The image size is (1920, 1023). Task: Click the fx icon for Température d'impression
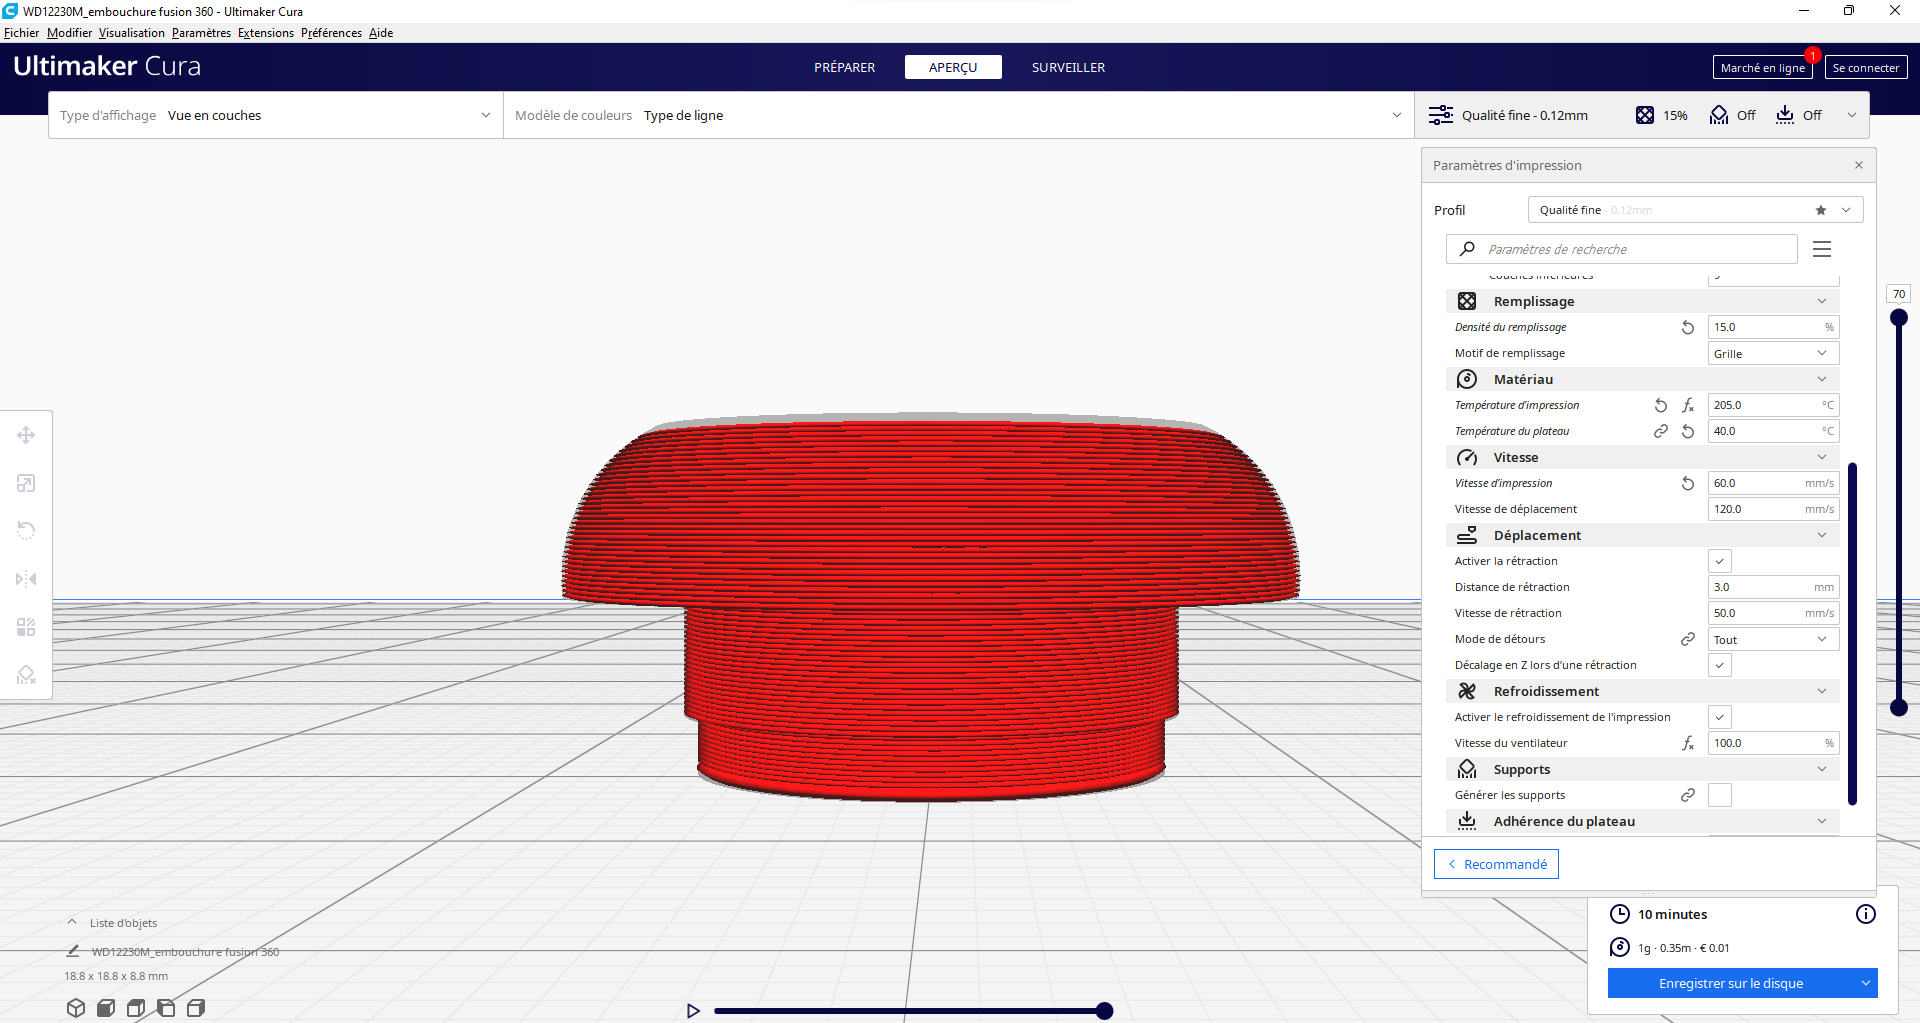pyautogui.click(x=1688, y=405)
